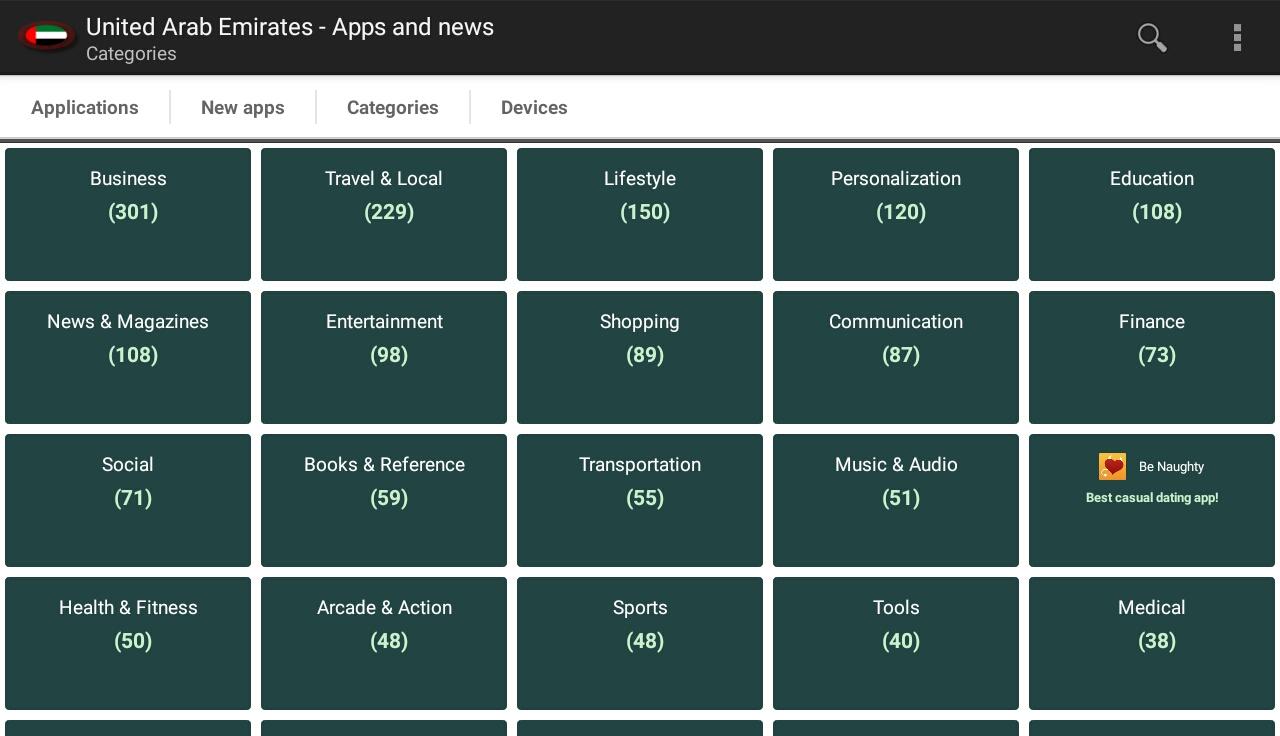Browse Travel & Local apps
Image resolution: width=1280 pixels, height=736 pixels.
coord(384,214)
